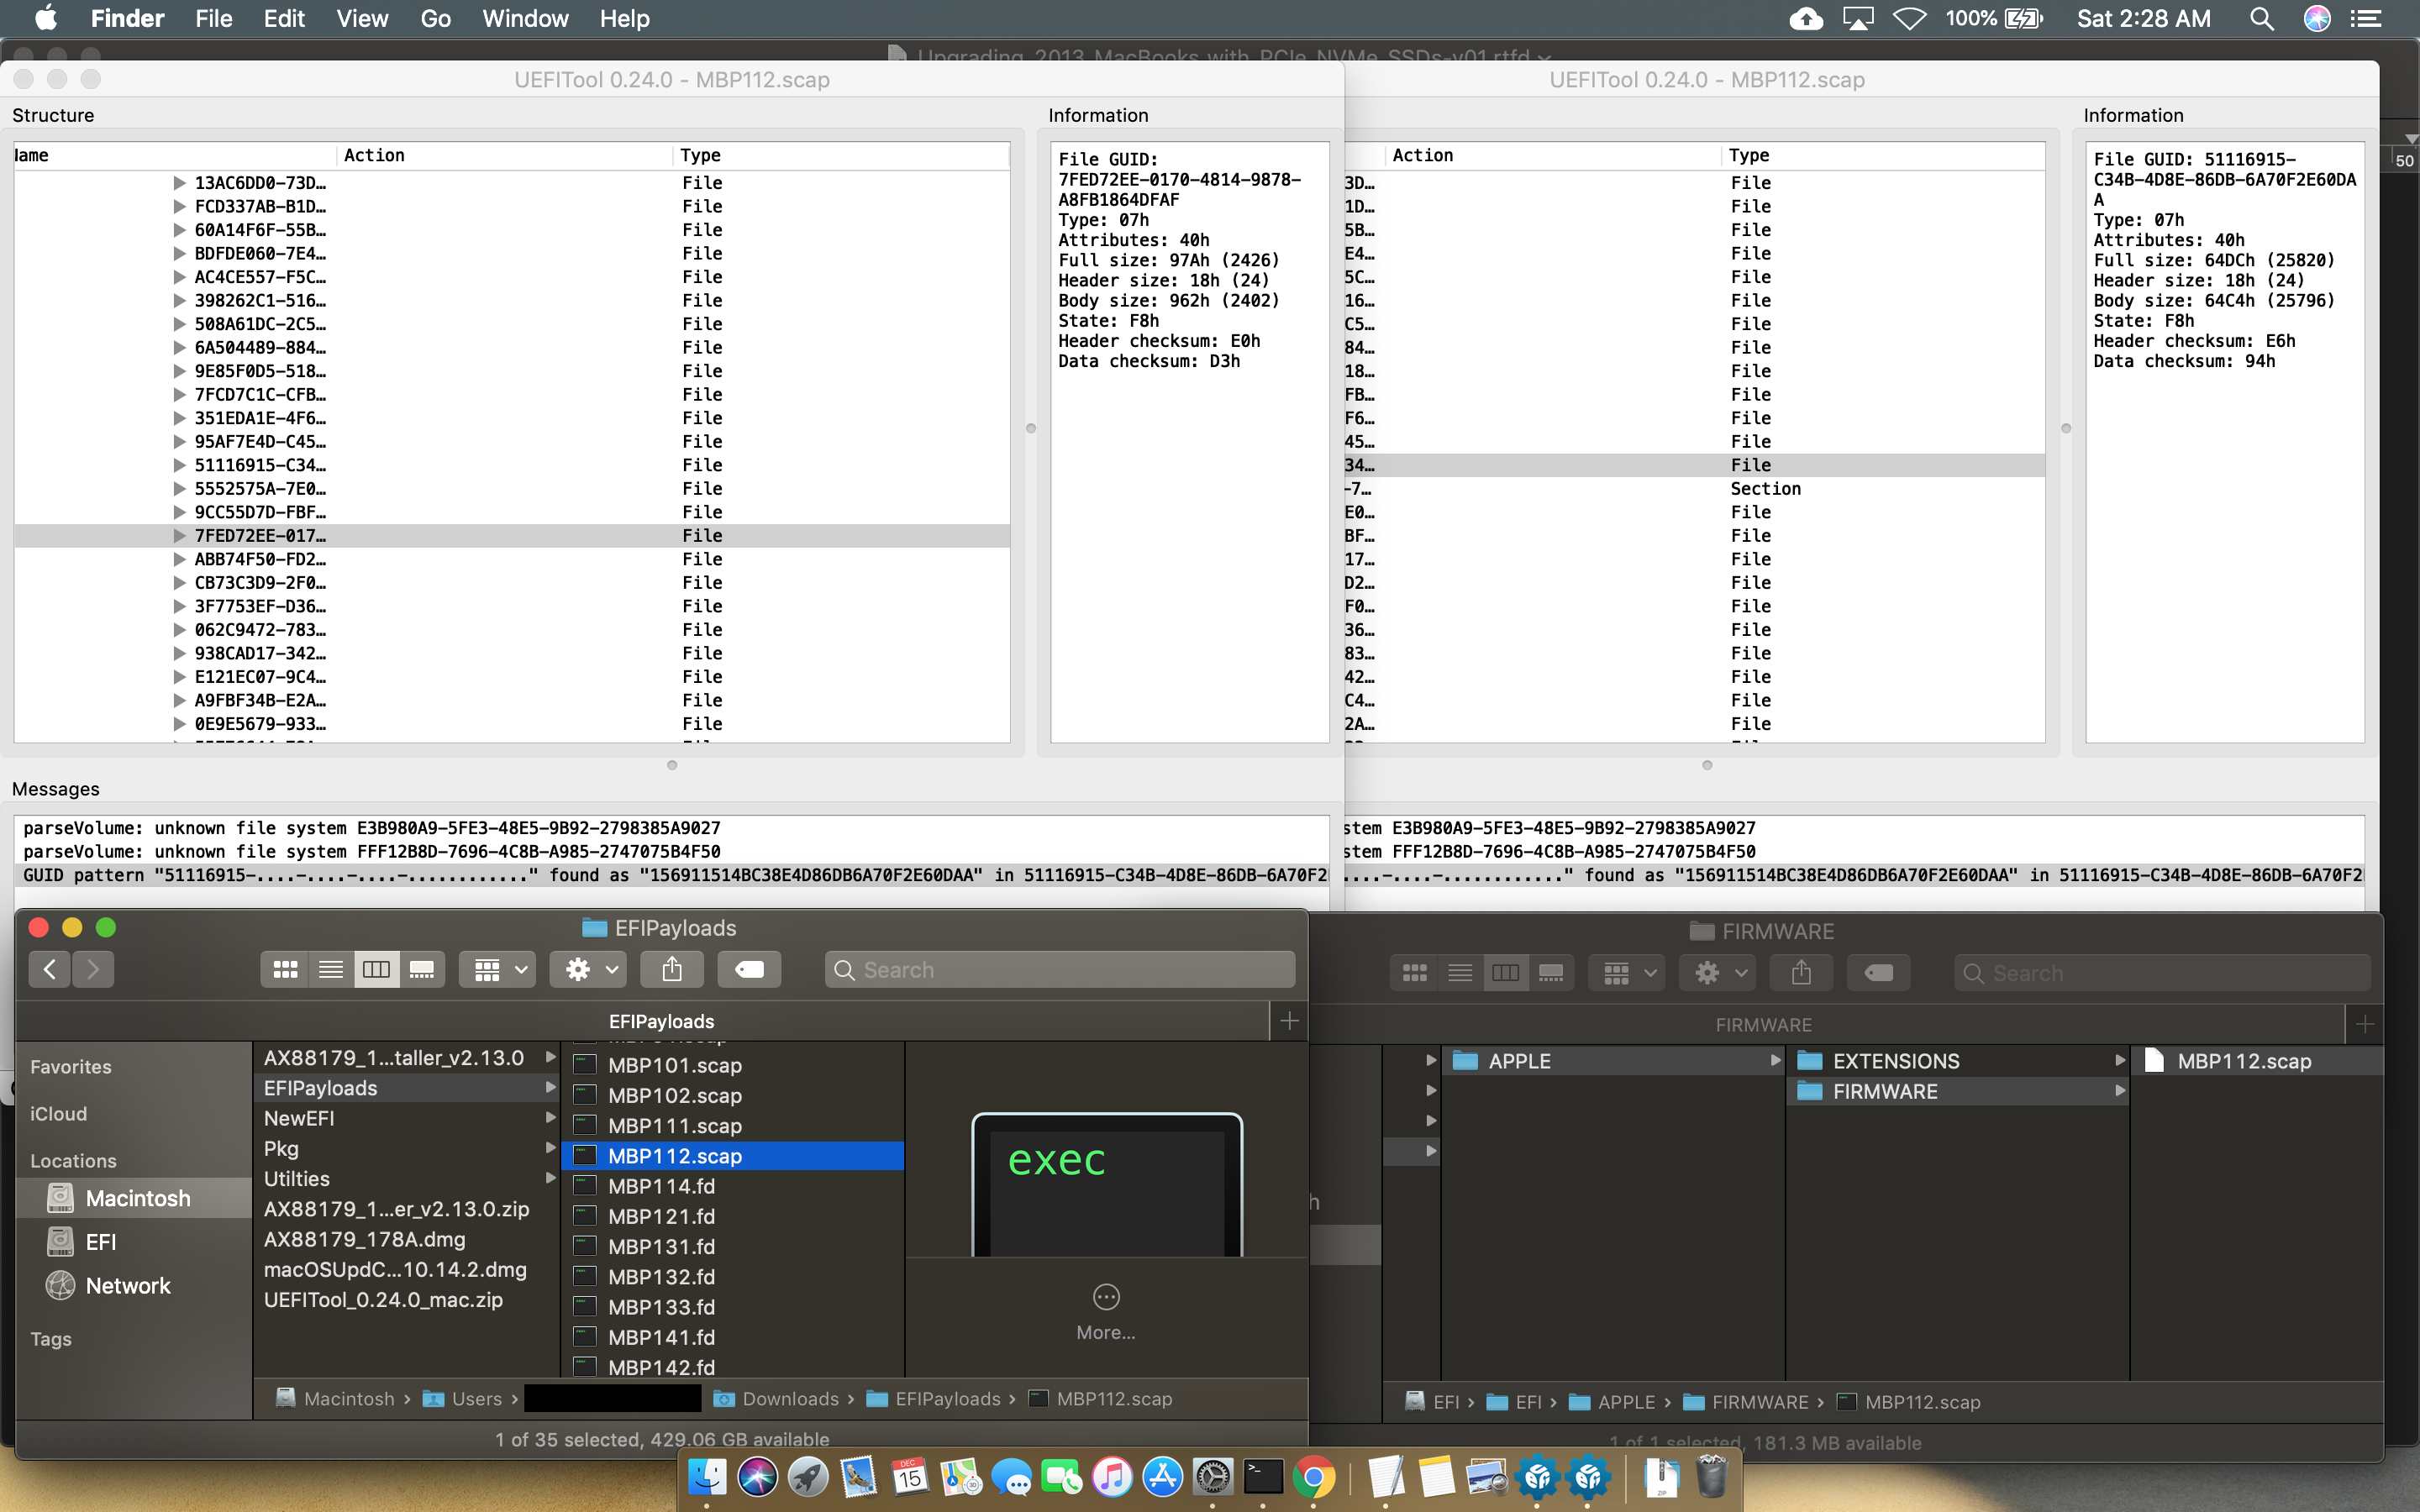
Task: Open iTunes from the Dock
Action: click(x=1112, y=1476)
